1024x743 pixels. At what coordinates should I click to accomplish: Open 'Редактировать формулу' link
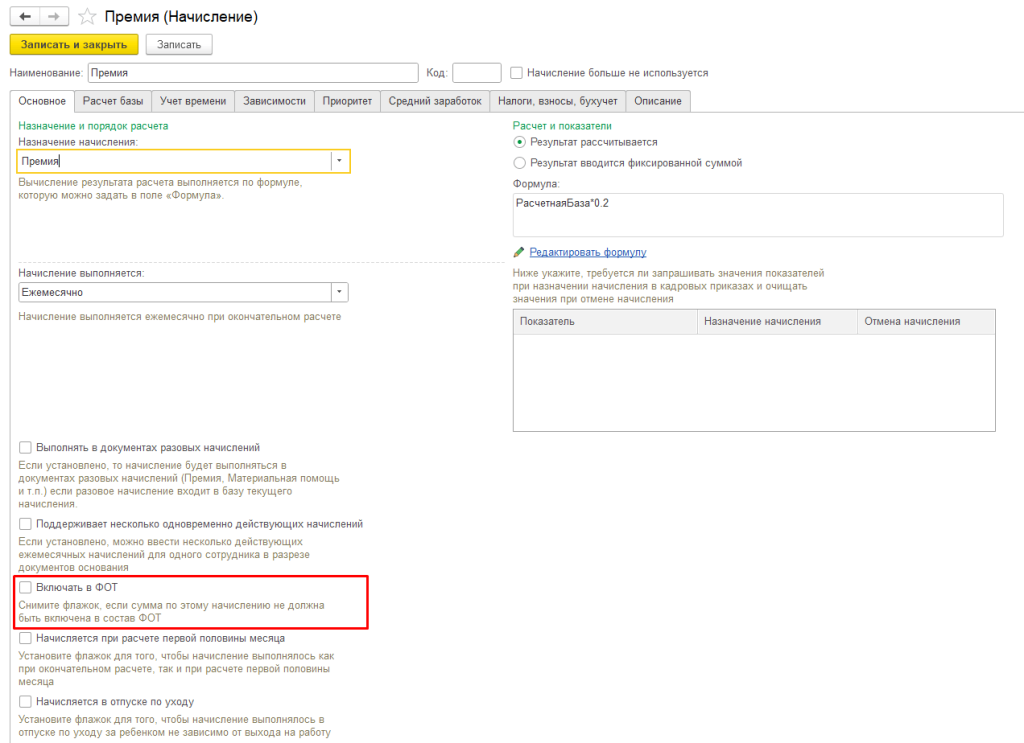(588, 252)
